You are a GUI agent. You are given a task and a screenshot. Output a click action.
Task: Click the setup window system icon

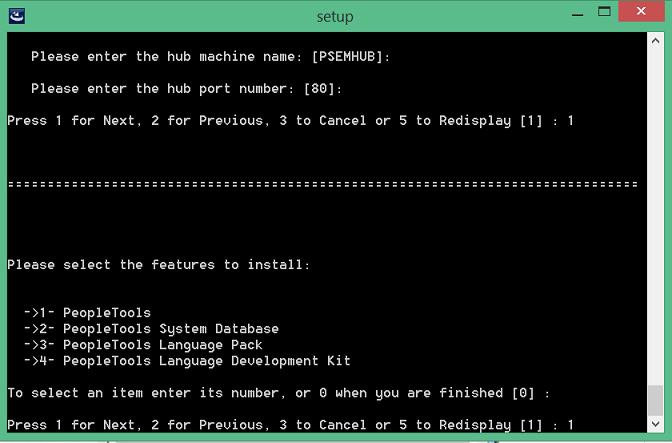pos(17,16)
